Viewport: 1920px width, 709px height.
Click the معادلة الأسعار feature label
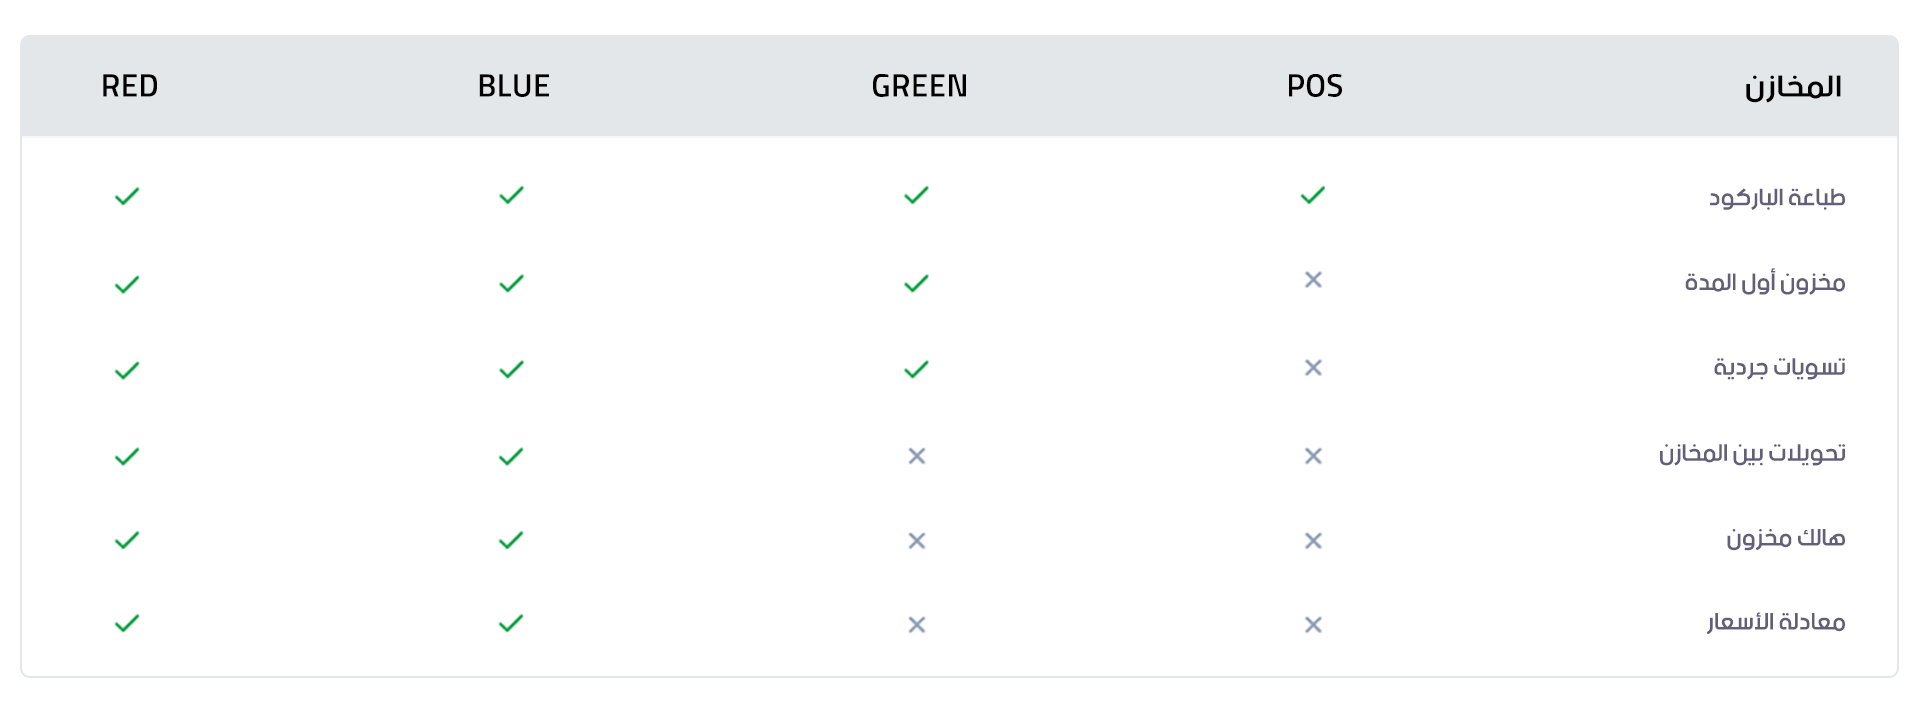(x=1775, y=622)
